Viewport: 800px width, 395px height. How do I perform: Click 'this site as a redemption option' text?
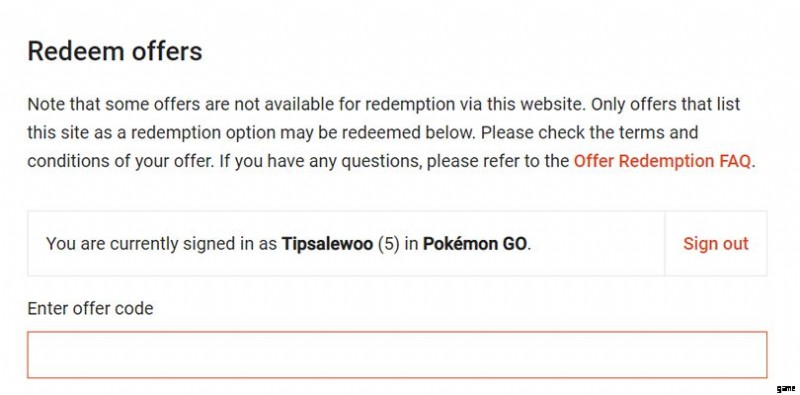pos(152,133)
